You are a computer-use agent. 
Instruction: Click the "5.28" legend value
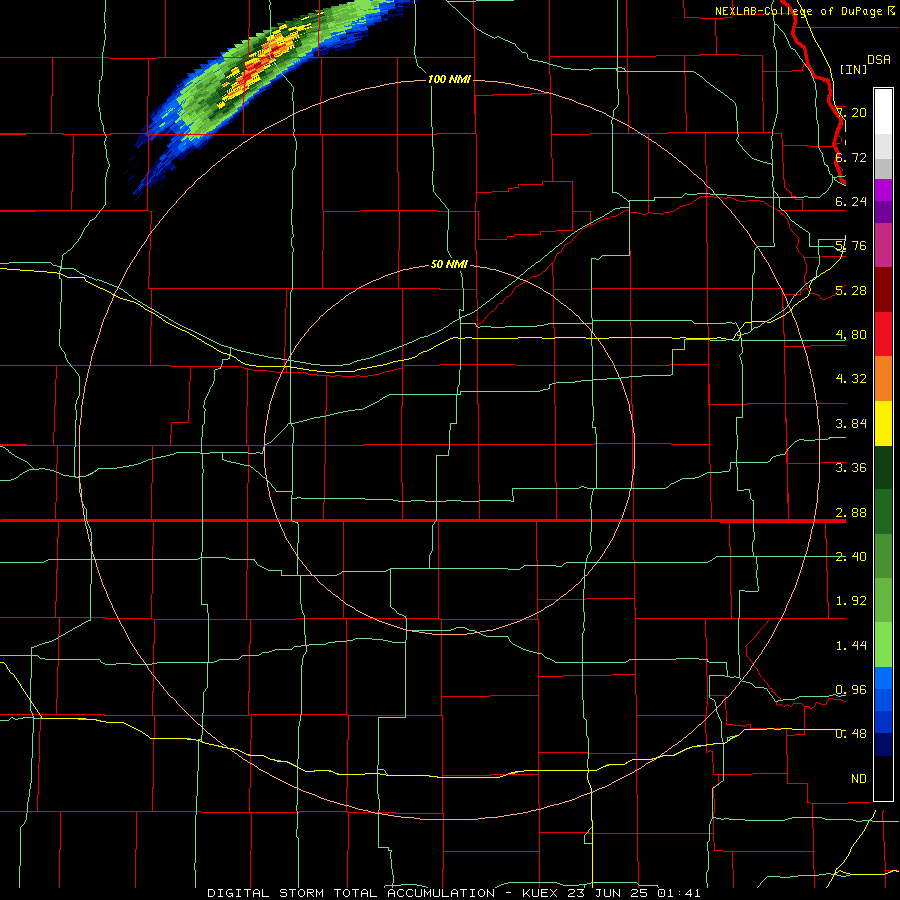point(851,290)
